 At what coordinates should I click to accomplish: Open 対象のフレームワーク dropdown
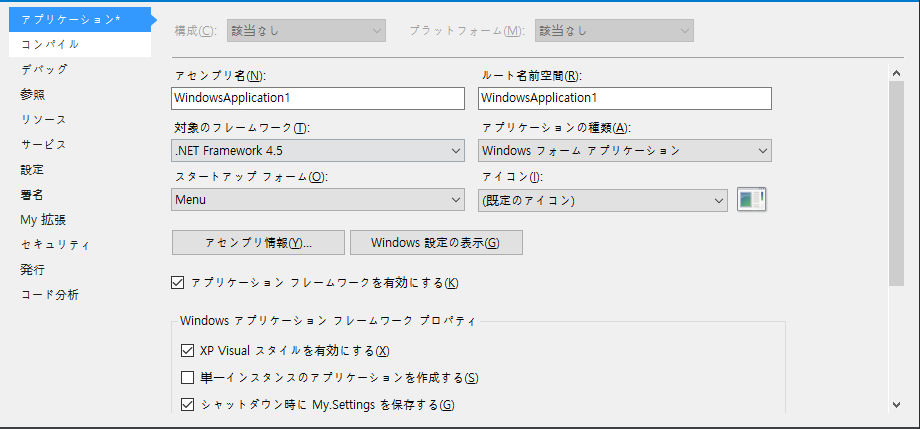(x=318, y=150)
